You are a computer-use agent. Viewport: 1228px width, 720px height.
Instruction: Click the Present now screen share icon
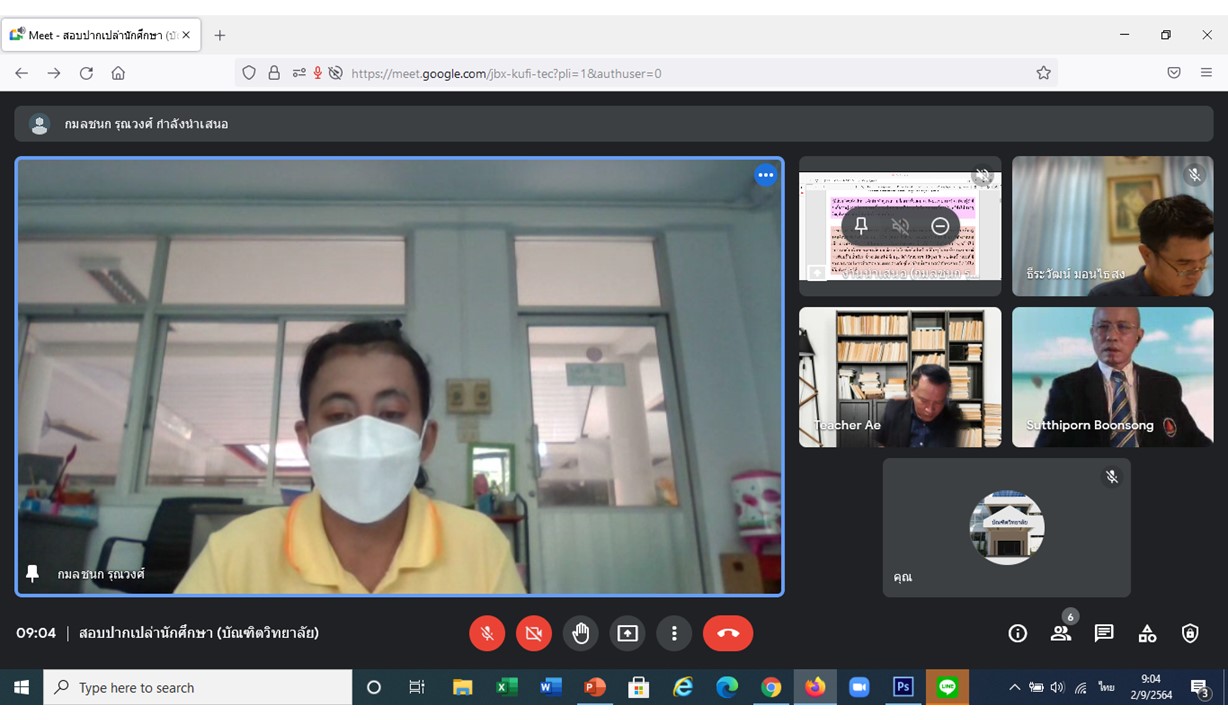click(627, 633)
